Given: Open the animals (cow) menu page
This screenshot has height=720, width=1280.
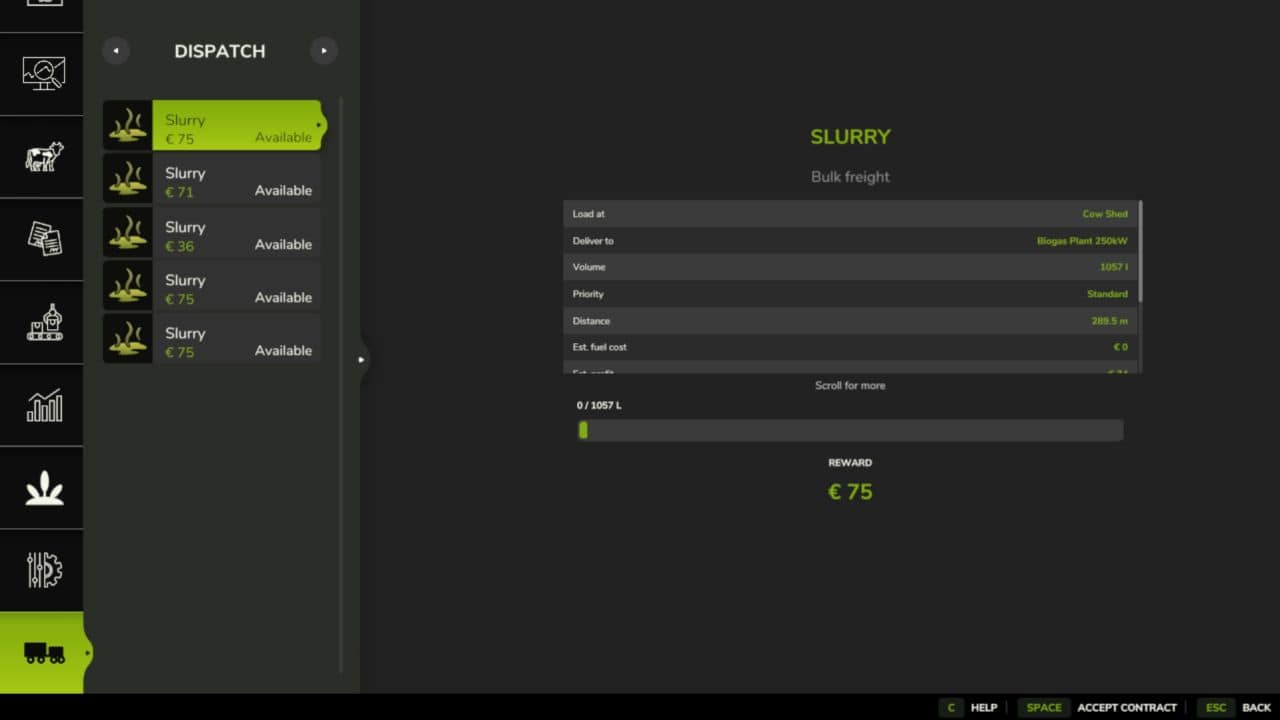Looking at the screenshot, I should click(x=42, y=157).
